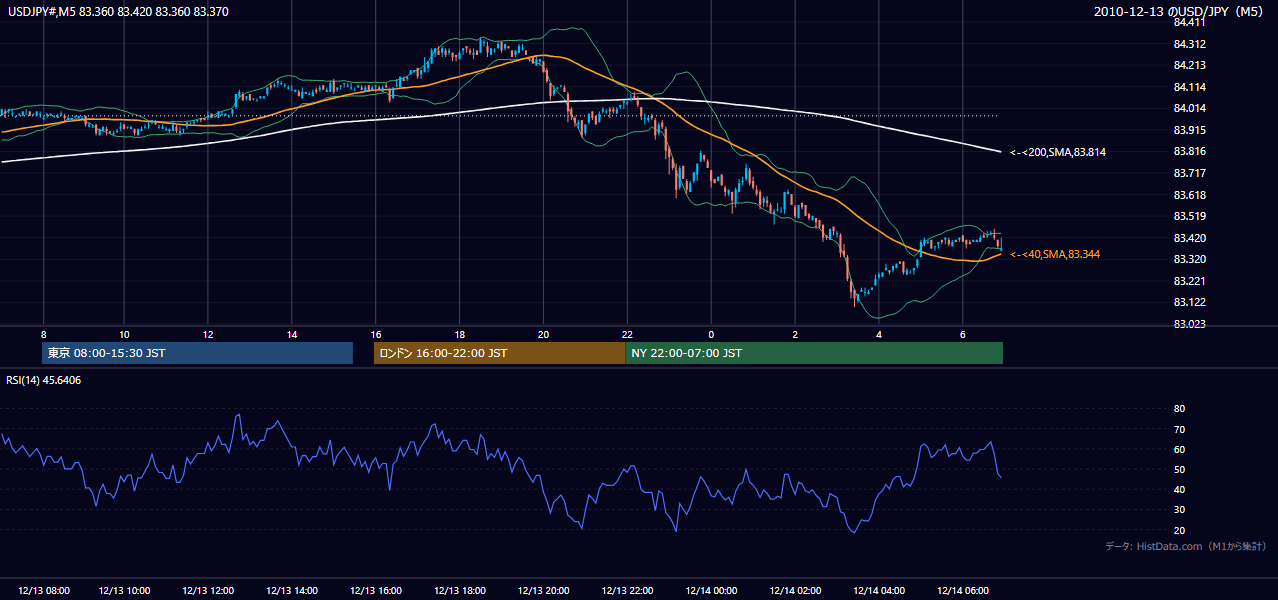1278x600 pixels.
Task: Click price axis value 84.213
Action: coord(1190,65)
